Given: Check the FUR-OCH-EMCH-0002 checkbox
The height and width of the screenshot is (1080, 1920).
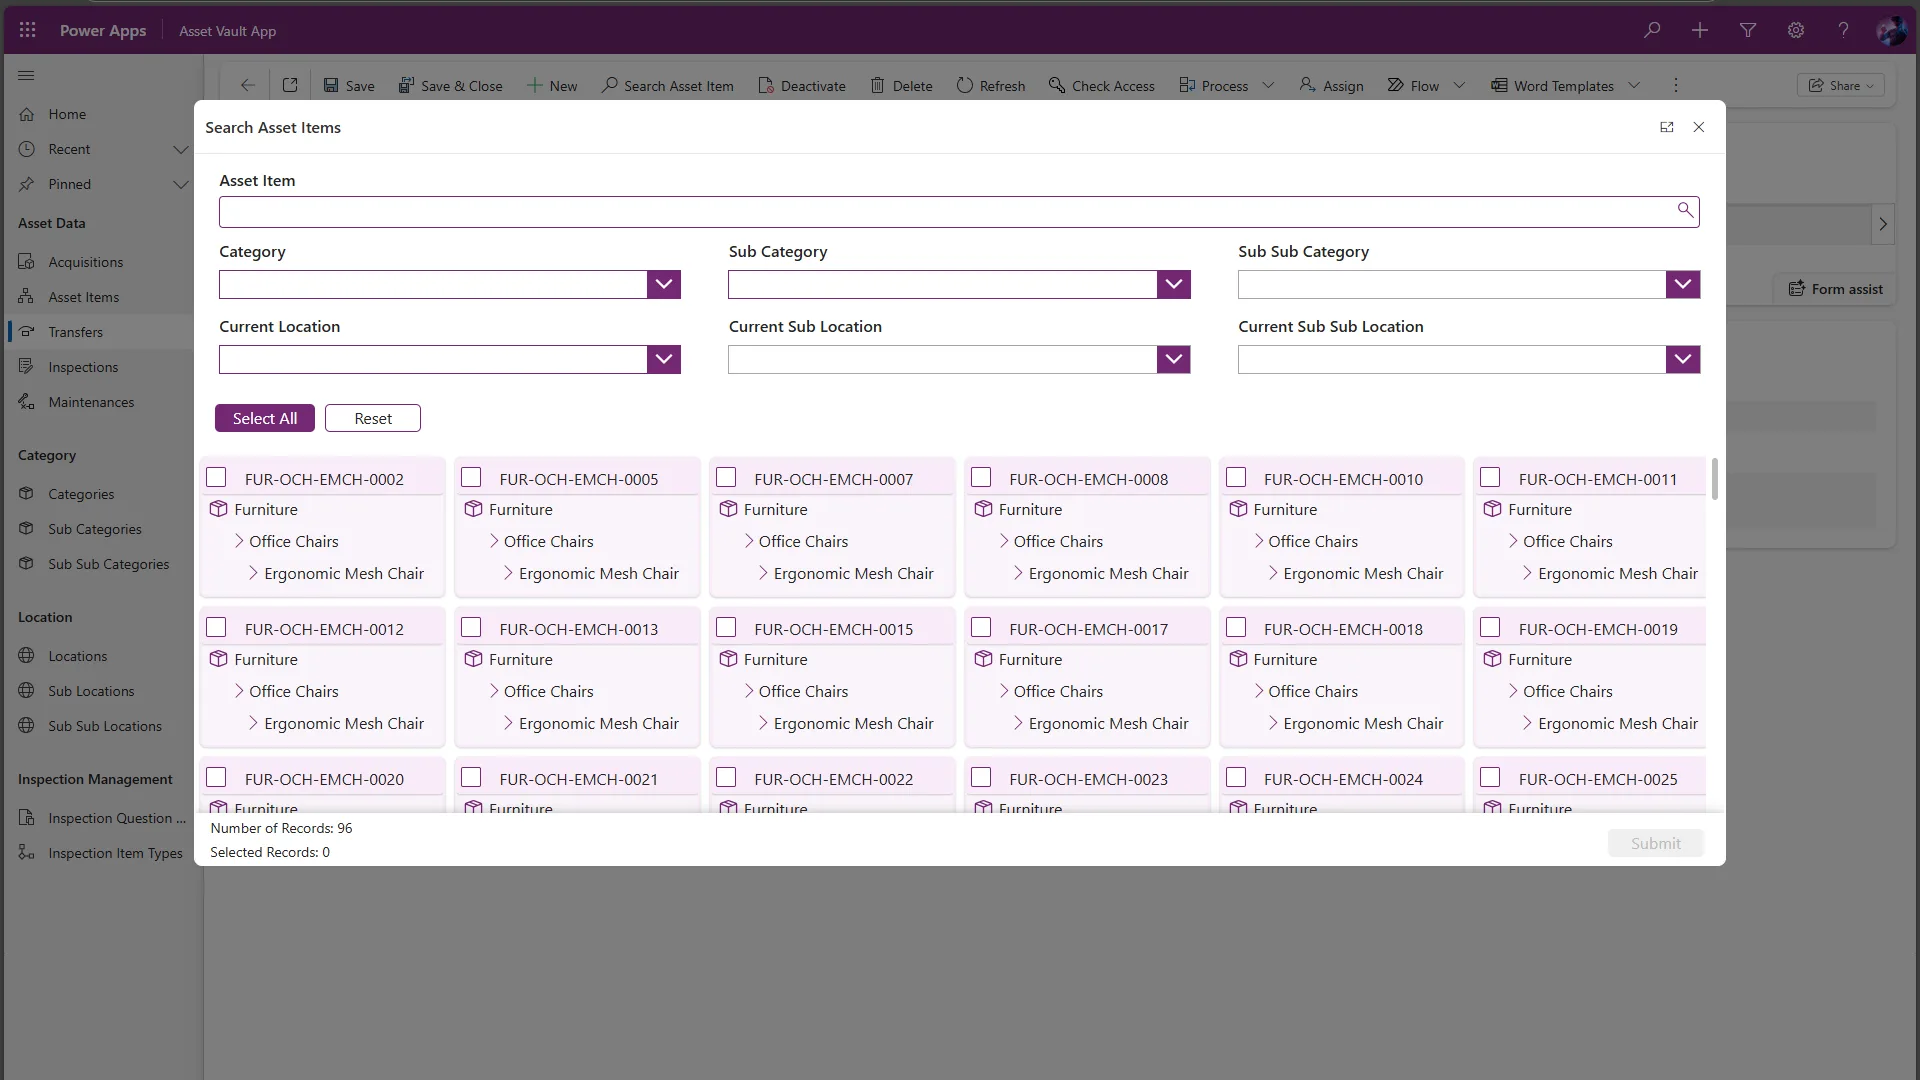Looking at the screenshot, I should (x=216, y=478).
